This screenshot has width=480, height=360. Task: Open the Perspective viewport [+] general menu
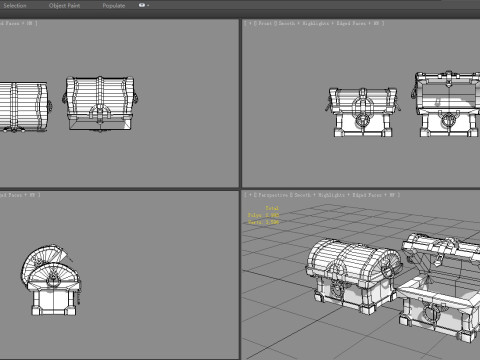pos(250,195)
